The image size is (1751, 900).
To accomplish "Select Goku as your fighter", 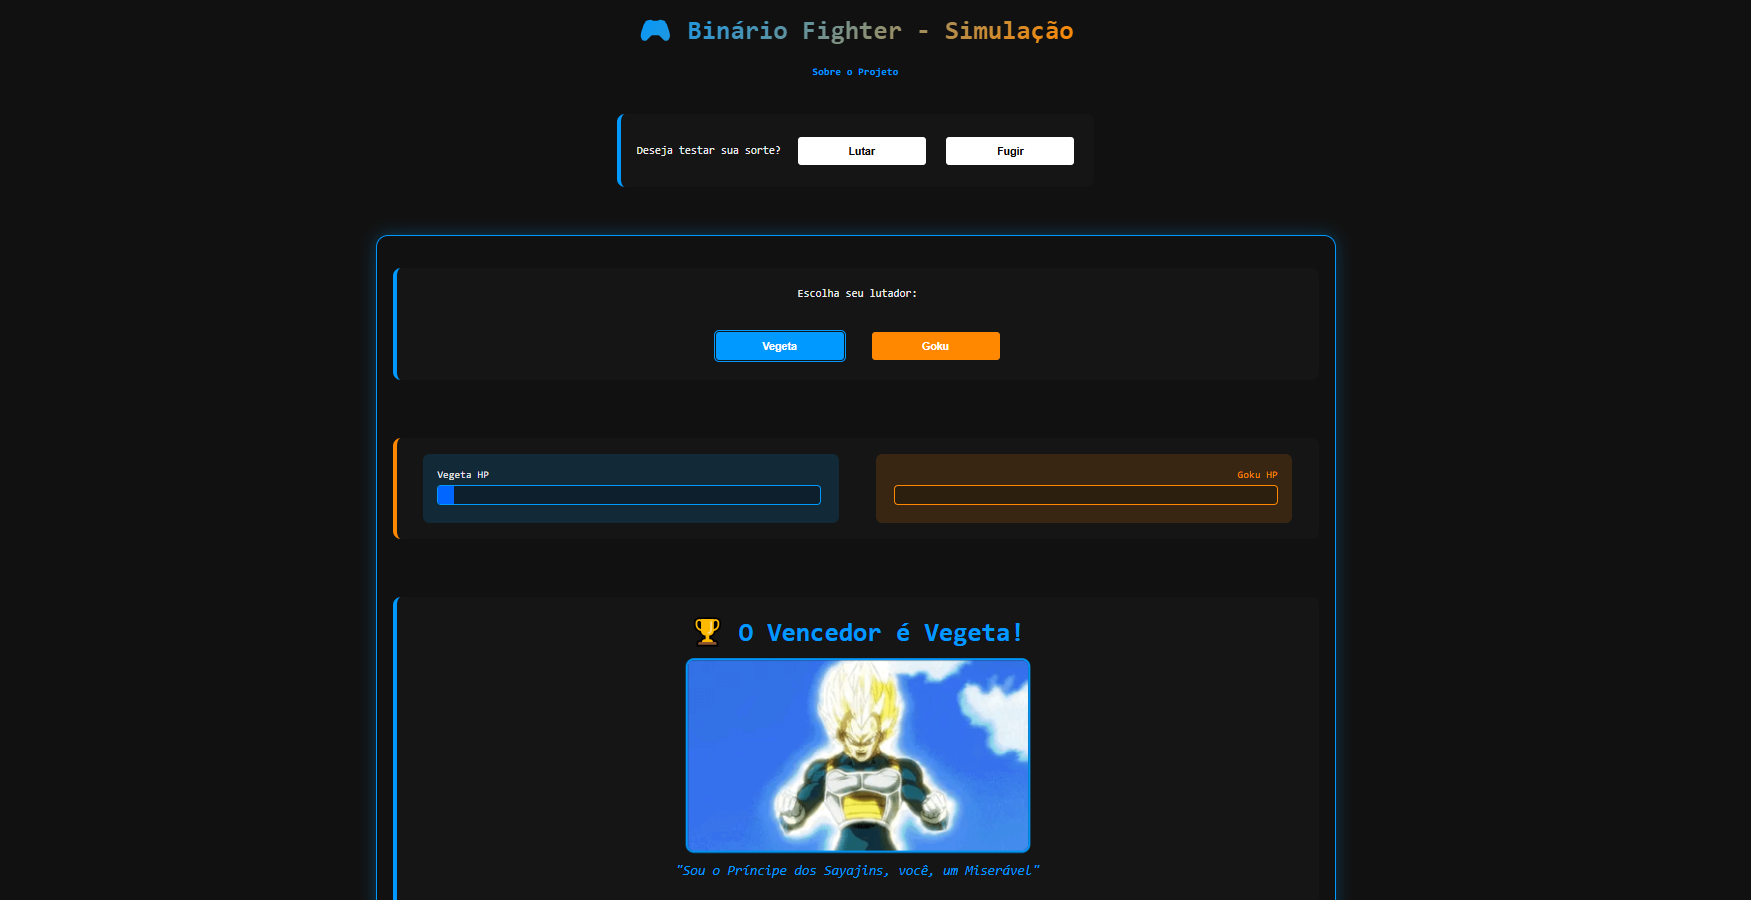I will pyautogui.click(x=935, y=345).
